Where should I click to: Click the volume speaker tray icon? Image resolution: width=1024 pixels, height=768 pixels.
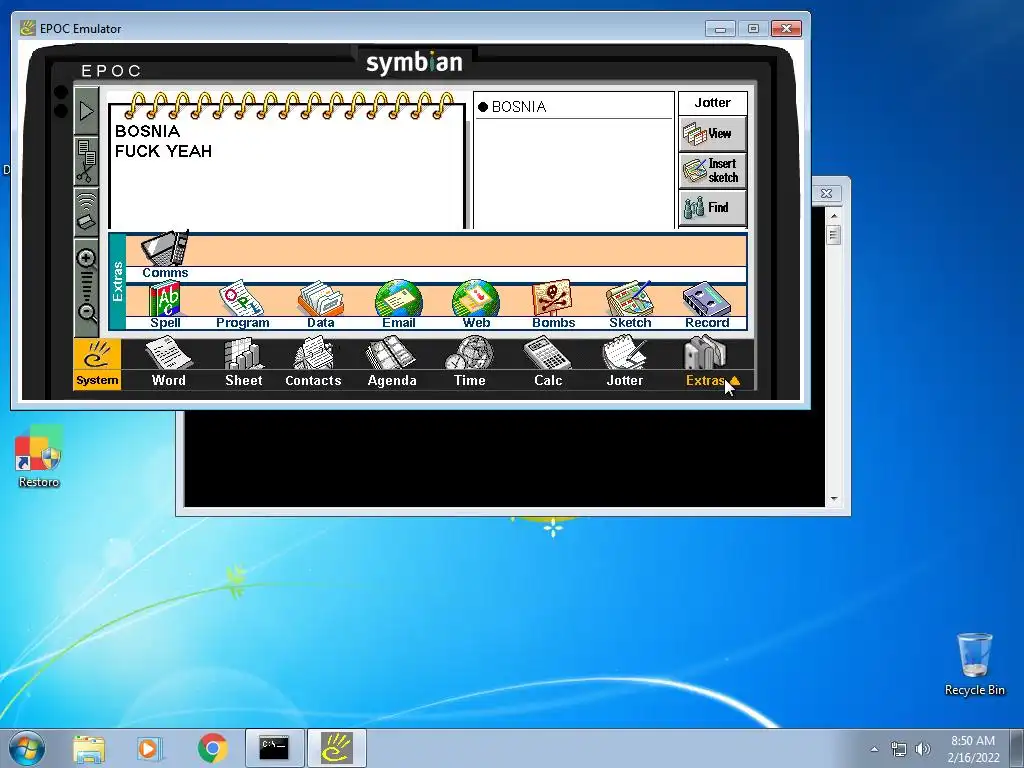coord(923,749)
